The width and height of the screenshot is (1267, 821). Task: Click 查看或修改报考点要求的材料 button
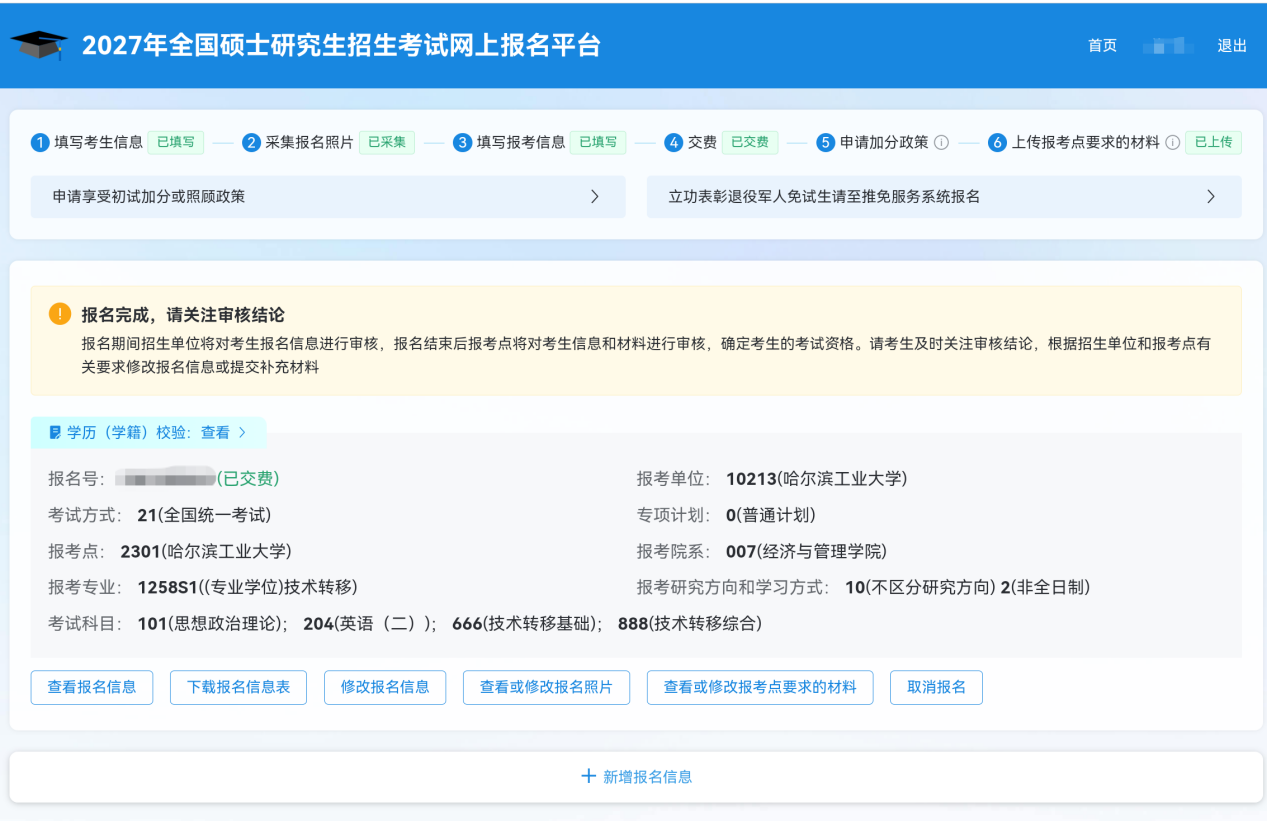click(760, 687)
